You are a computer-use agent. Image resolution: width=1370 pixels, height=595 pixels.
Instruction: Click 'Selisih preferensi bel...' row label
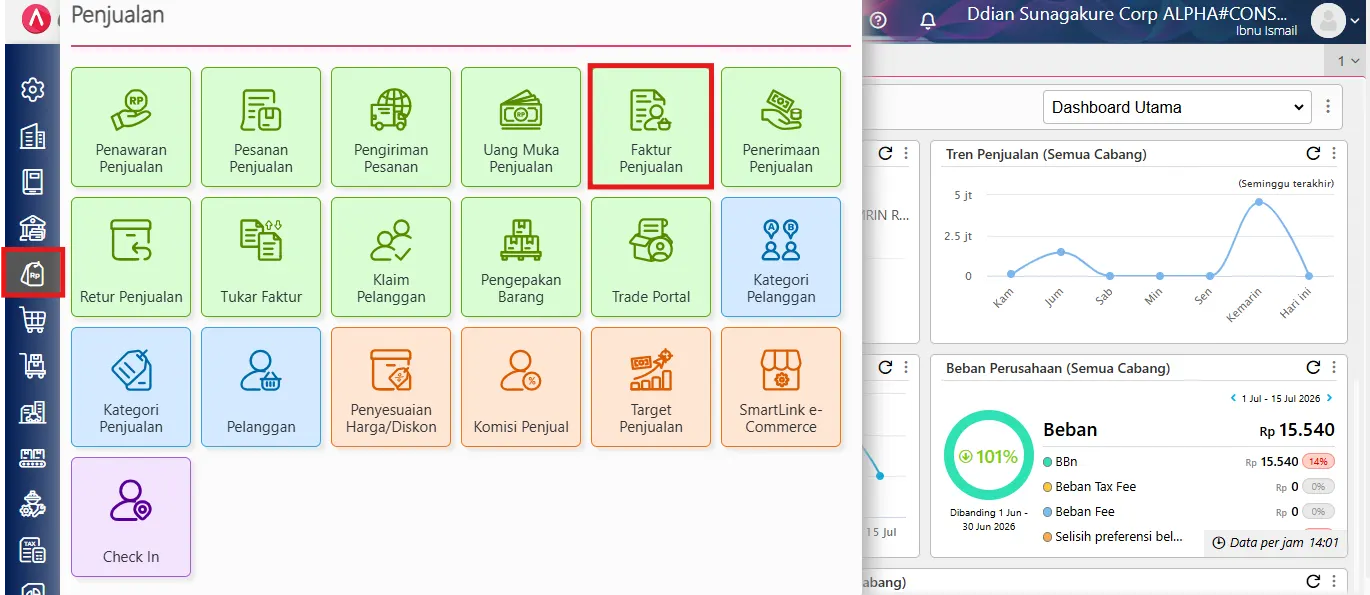[x=1119, y=537]
